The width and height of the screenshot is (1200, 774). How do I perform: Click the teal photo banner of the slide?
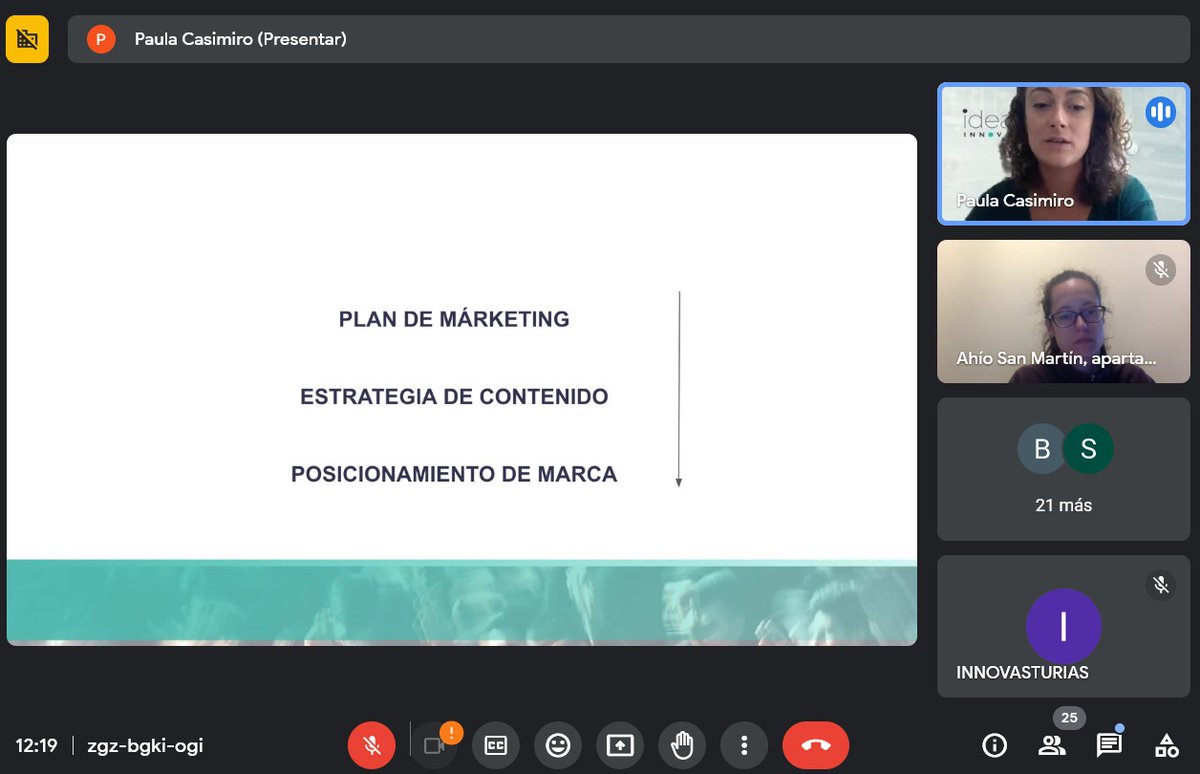click(x=462, y=602)
